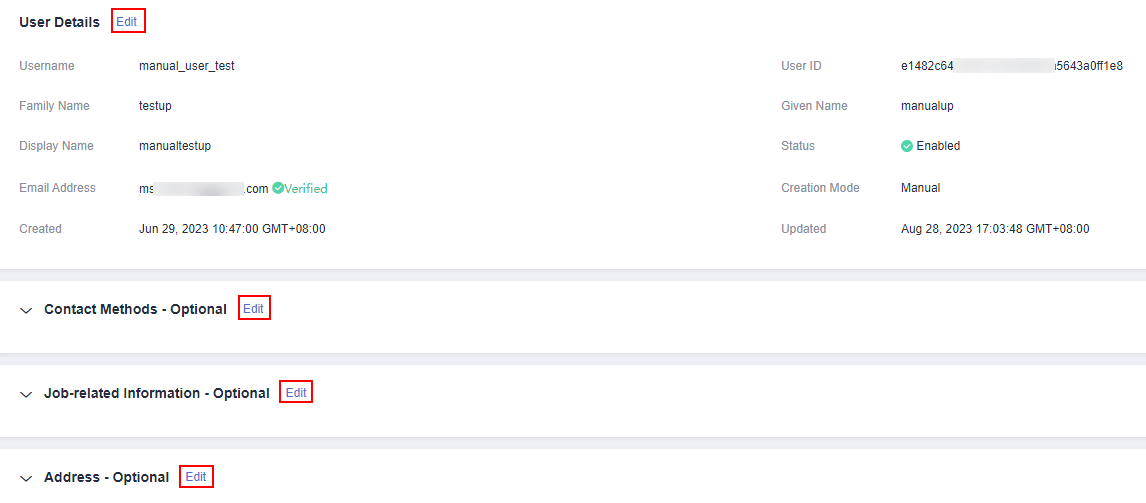Image resolution: width=1146 pixels, height=503 pixels.
Task: Expand the Address section chevron
Action: 26,478
